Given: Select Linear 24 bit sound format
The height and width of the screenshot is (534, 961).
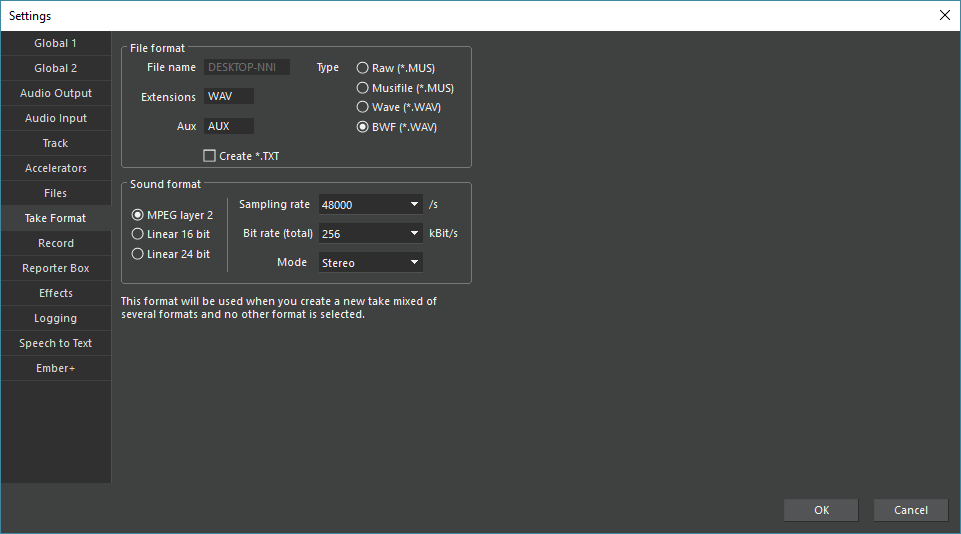Looking at the screenshot, I should point(138,254).
